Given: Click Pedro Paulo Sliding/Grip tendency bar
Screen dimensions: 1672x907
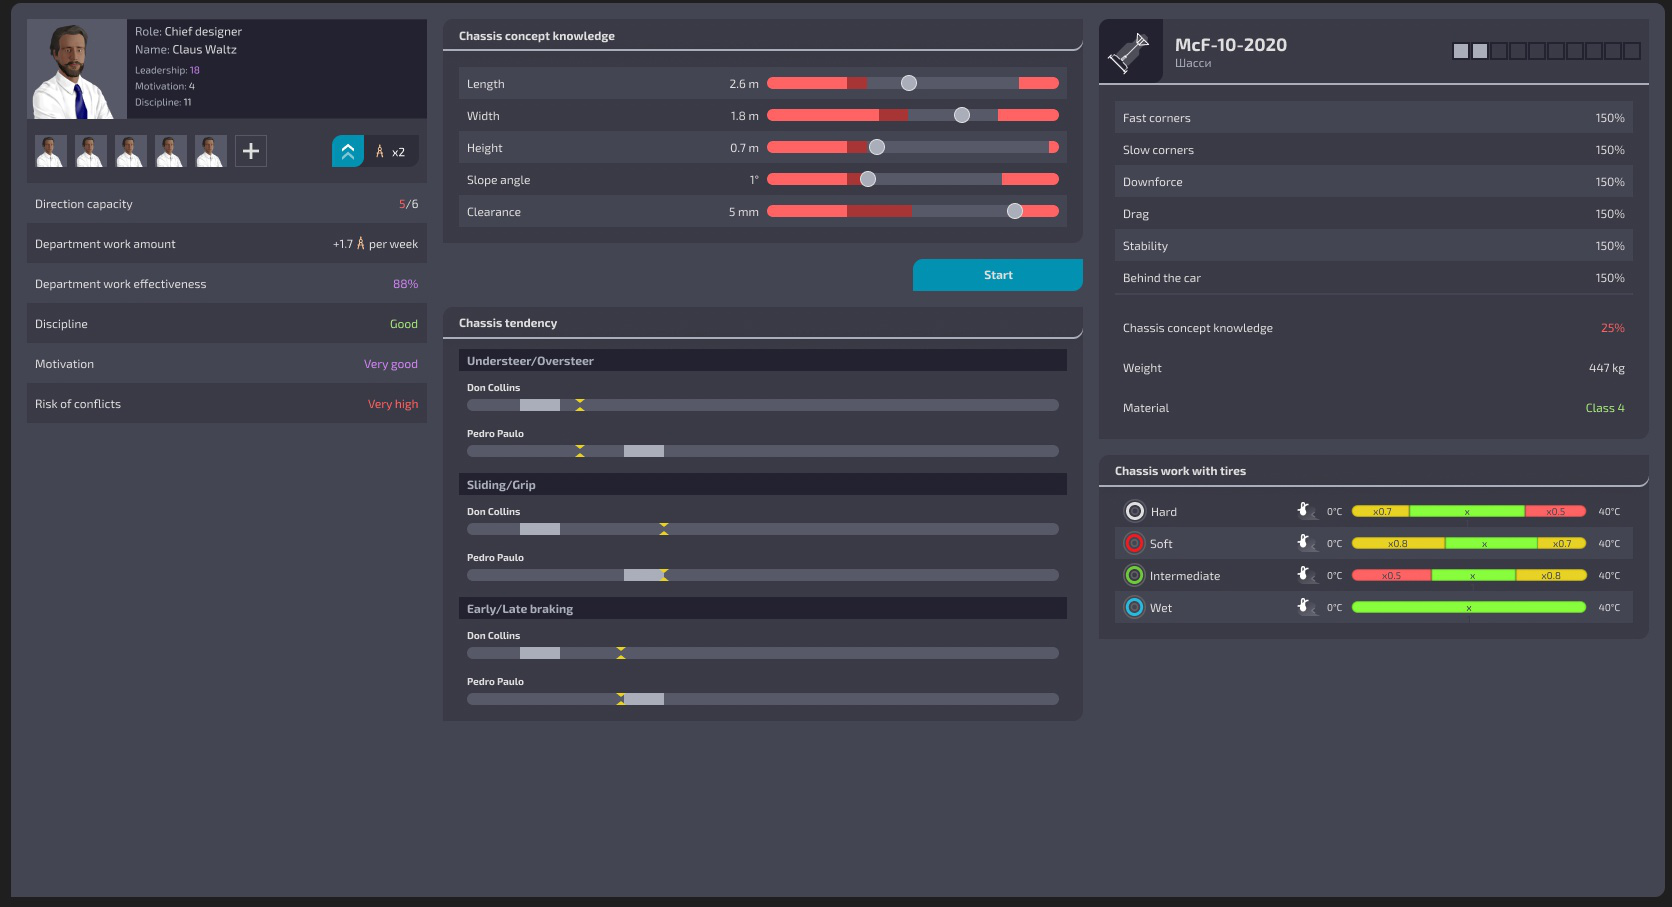Looking at the screenshot, I should click(763, 575).
